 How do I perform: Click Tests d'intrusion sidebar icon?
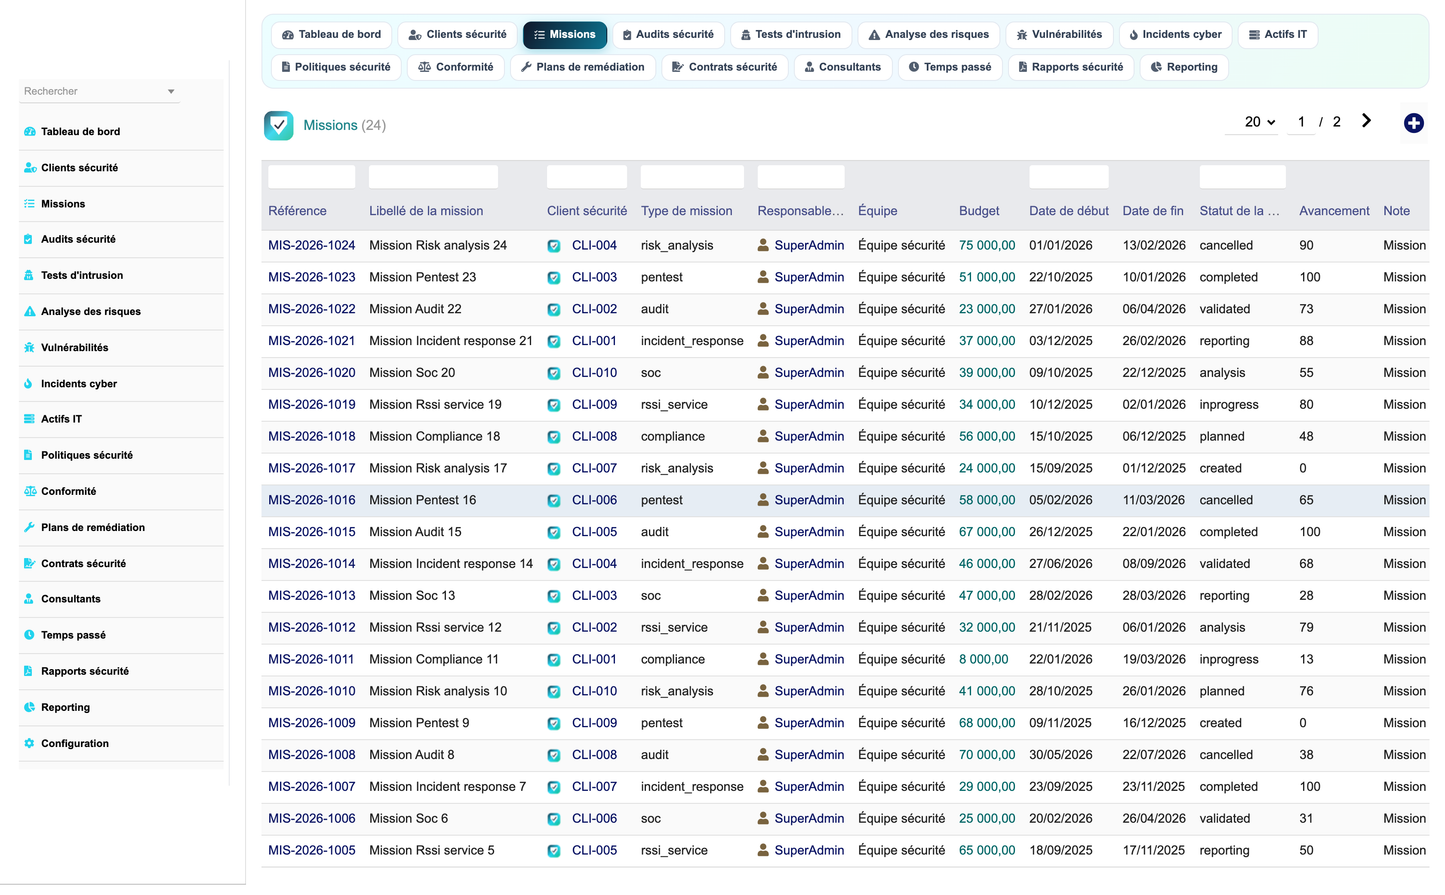pyautogui.click(x=29, y=275)
